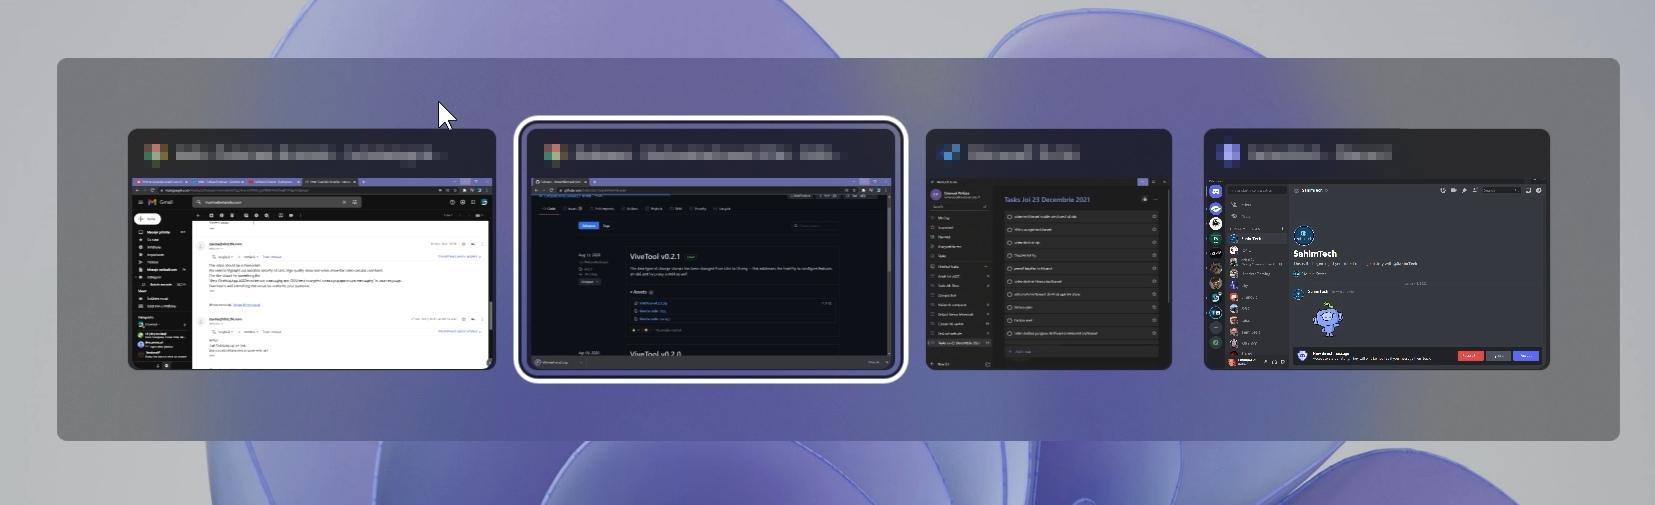Open the Gmail hamburger main menu
The width and height of the screenshot is (1655, 505).
[140, 202]
